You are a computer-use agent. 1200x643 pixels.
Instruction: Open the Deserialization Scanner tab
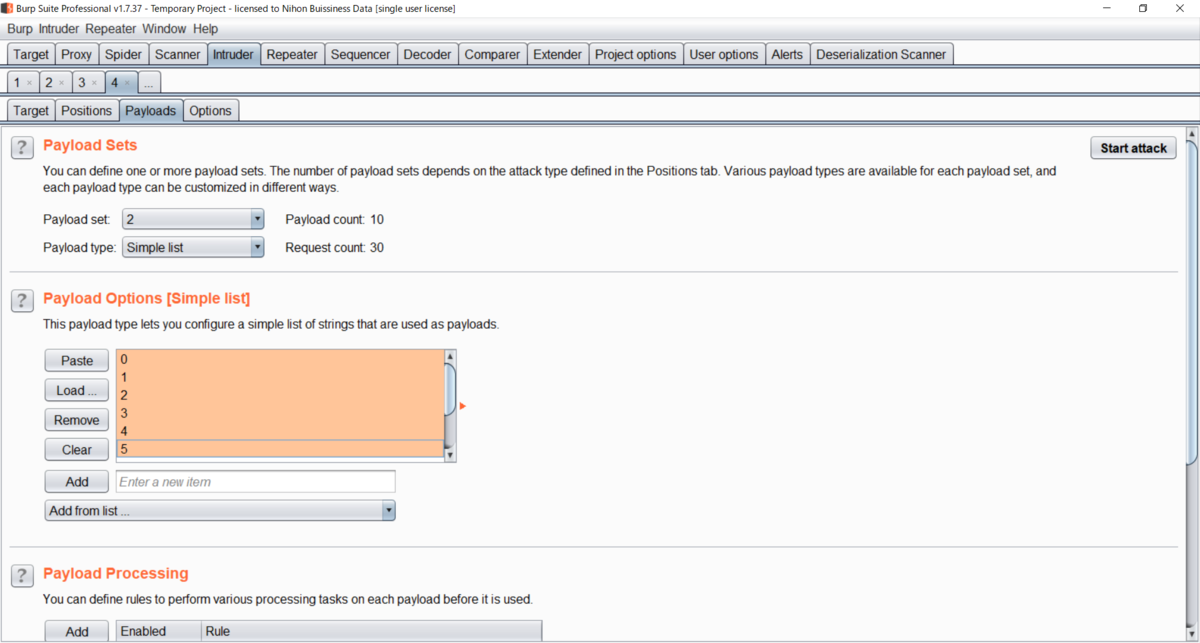[881, 54]
